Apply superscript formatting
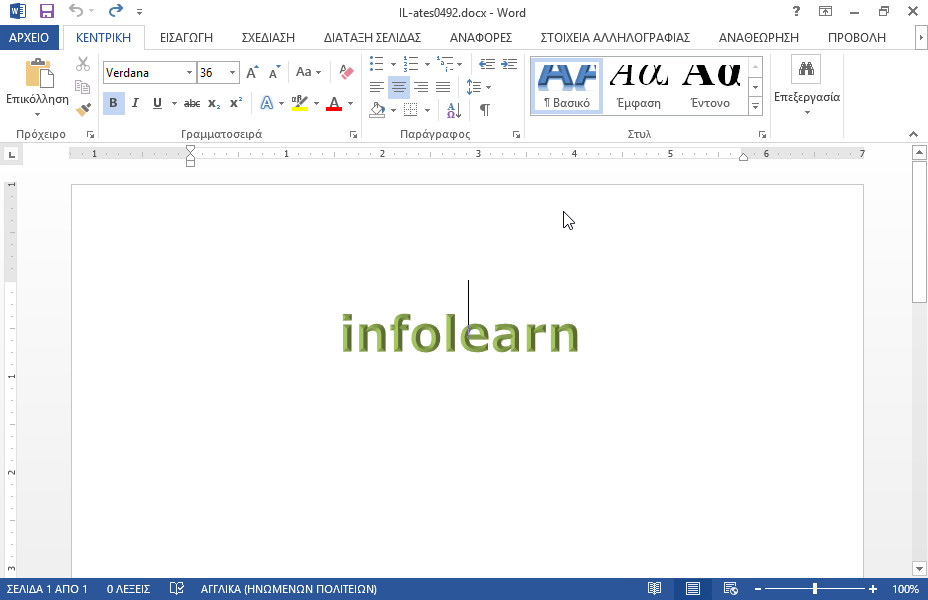The height and width of the screenshot is (600, 928). coord(236,104)
